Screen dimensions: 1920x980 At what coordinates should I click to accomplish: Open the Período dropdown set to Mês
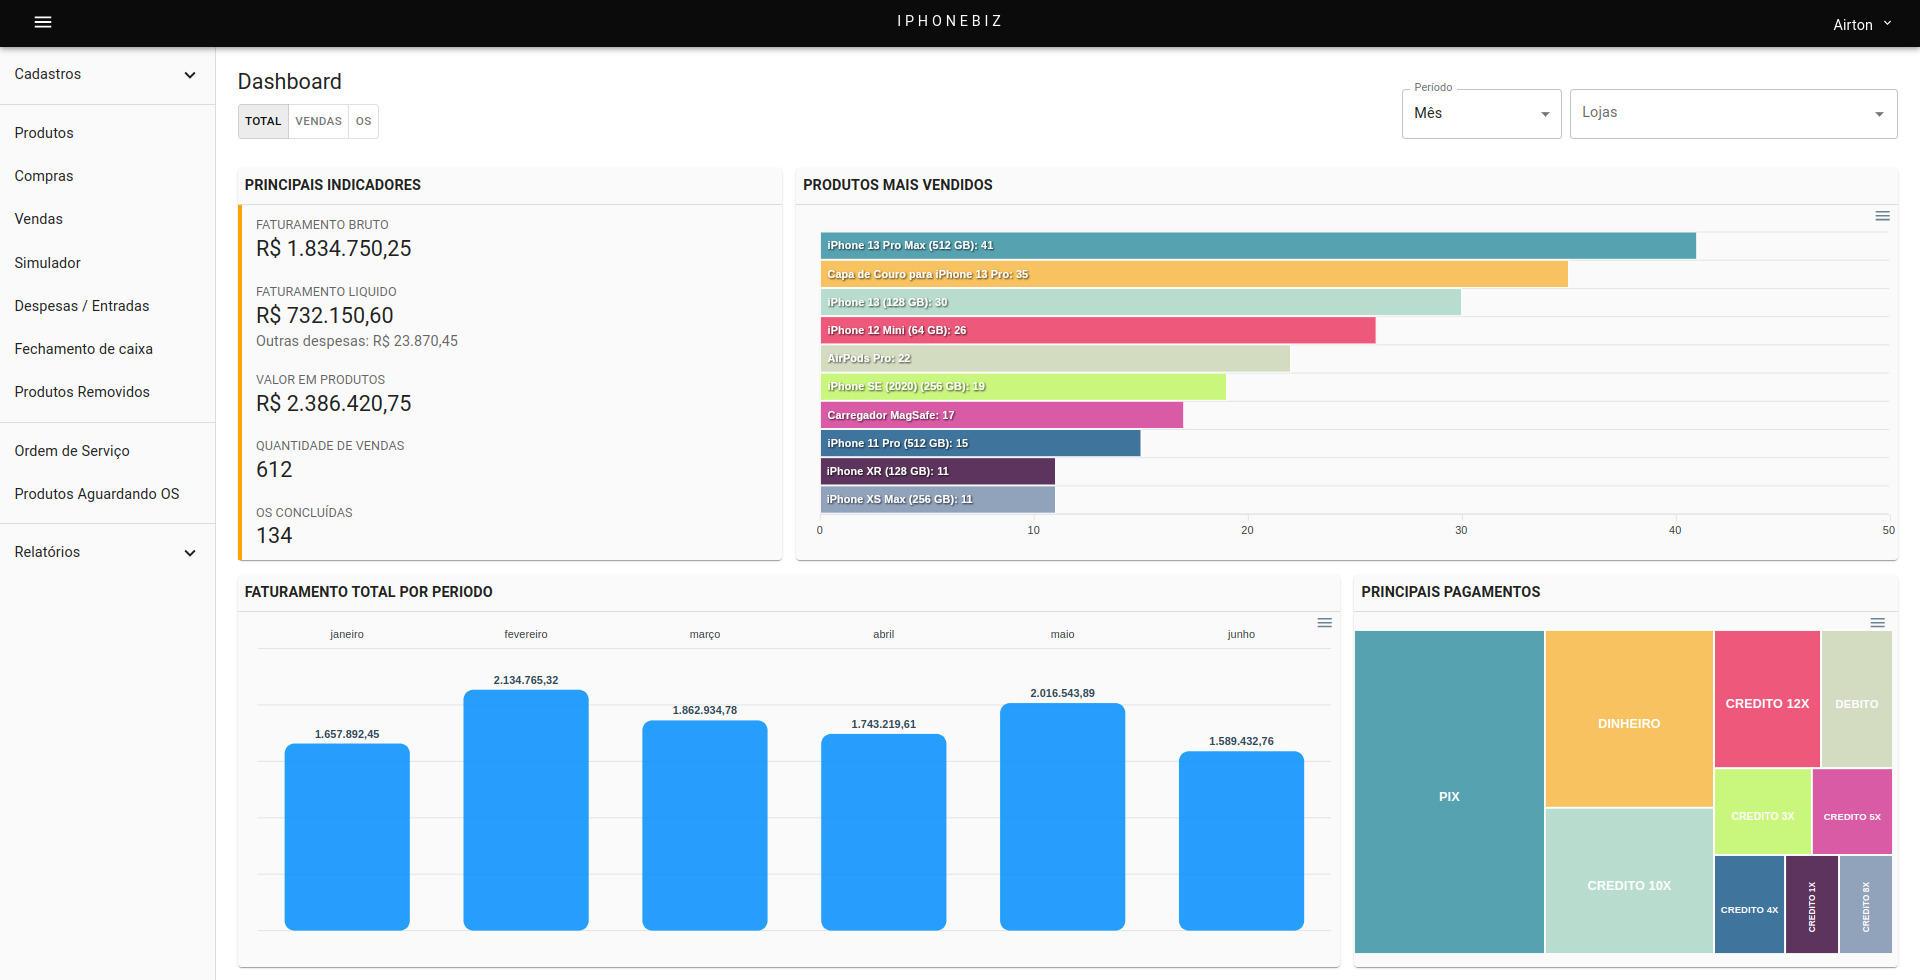(1480, 114)
